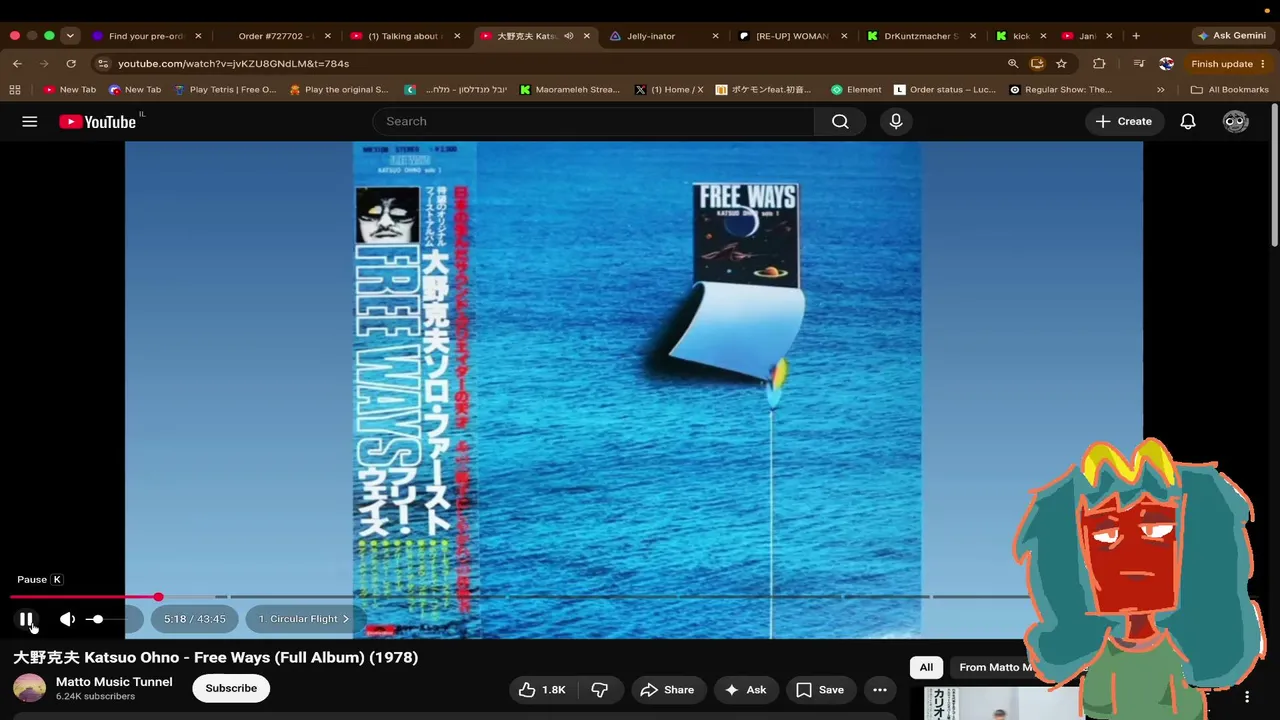The width and height of the screenshot is (1280, 720).
Task: Open a new browser tab
Action: [x=1136, y=36]
